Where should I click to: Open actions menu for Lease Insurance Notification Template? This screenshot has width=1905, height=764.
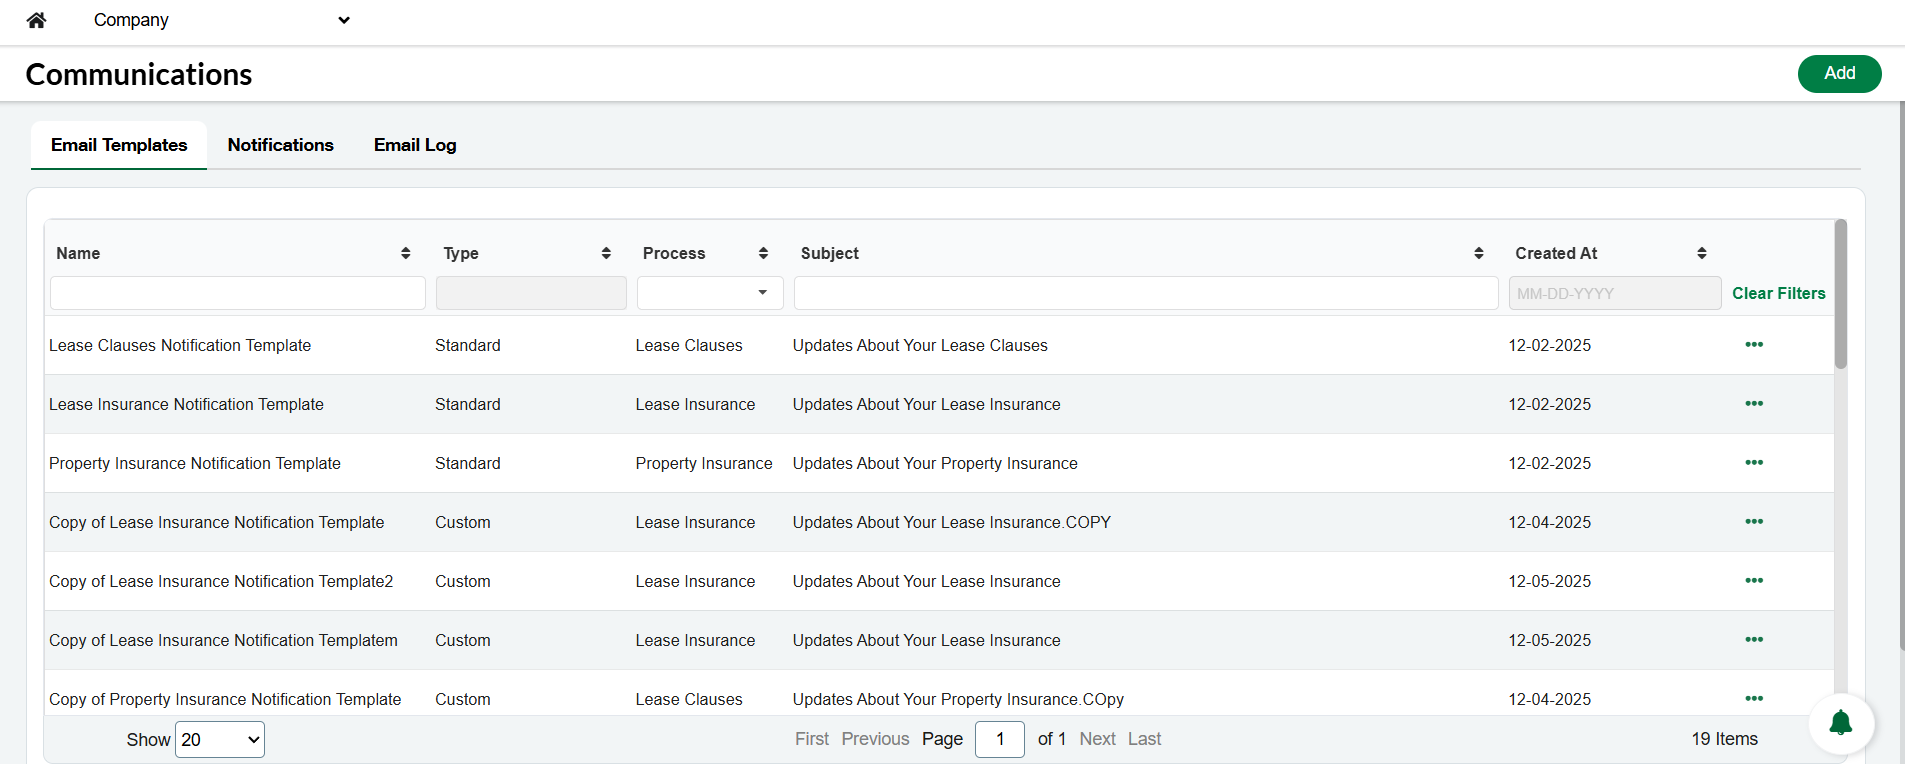1754,404
